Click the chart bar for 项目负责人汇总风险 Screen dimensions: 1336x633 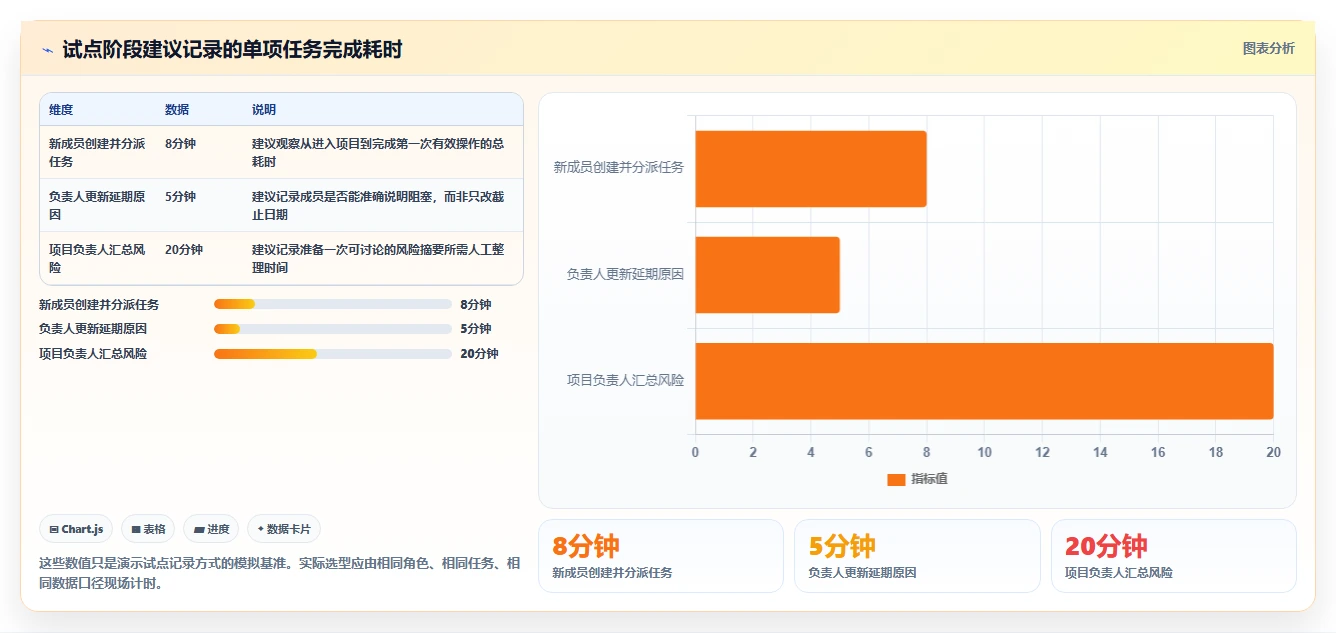[x=984, y=381]
